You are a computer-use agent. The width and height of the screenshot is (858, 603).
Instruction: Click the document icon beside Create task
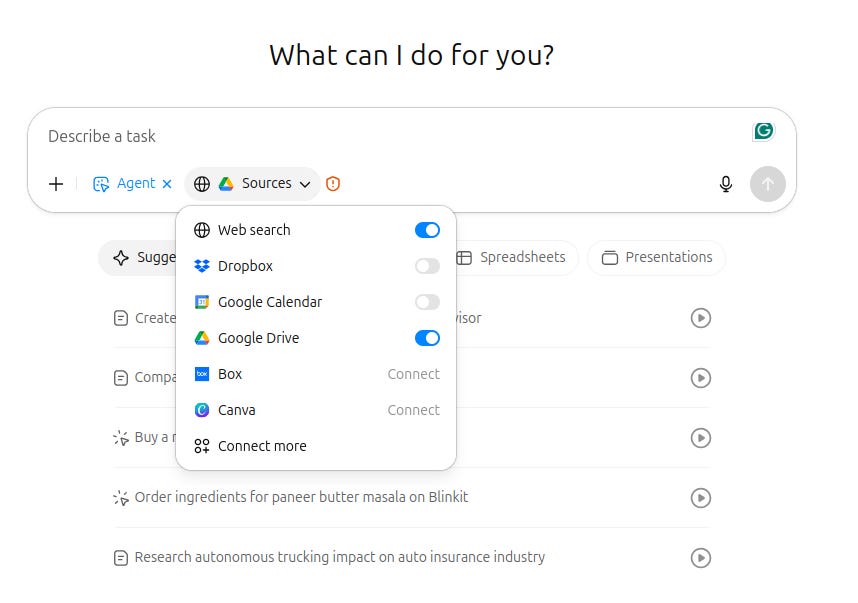[x=120, y=318]
